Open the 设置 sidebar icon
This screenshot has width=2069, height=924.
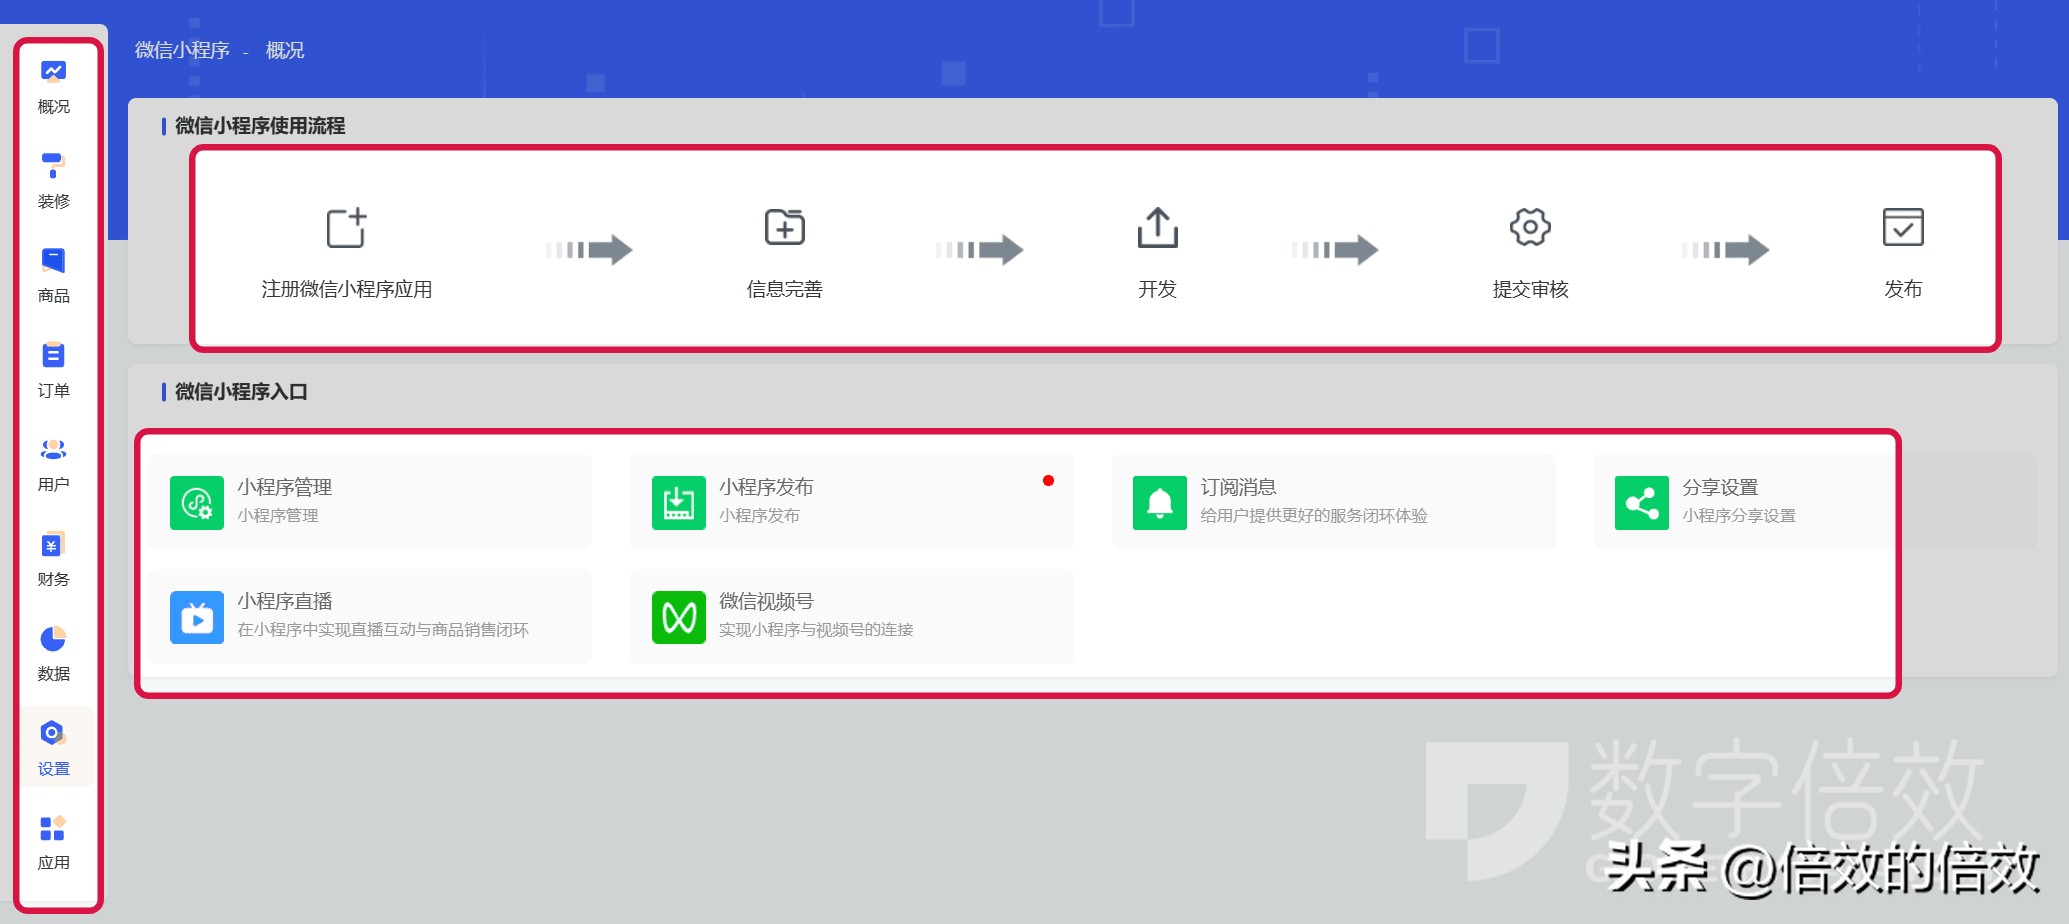pos(52,732)
